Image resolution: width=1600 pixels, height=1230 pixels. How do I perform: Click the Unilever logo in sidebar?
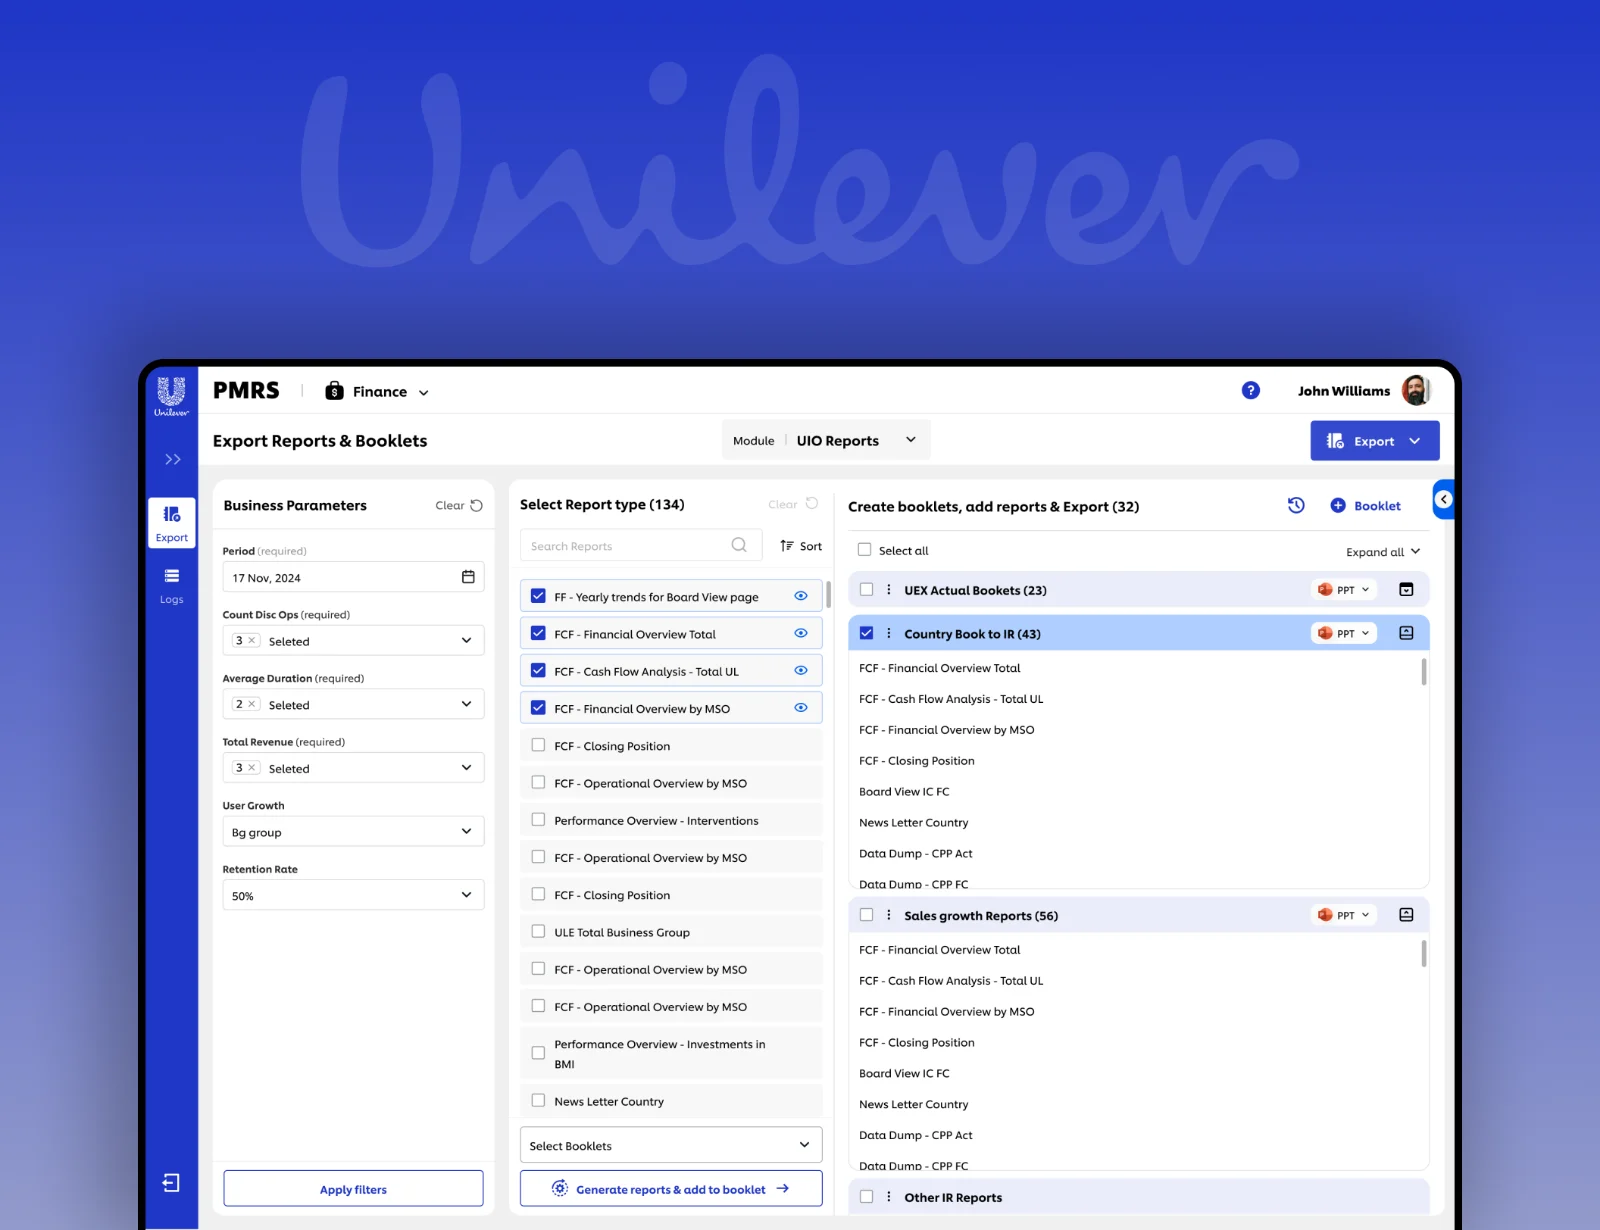pos(171,396)
